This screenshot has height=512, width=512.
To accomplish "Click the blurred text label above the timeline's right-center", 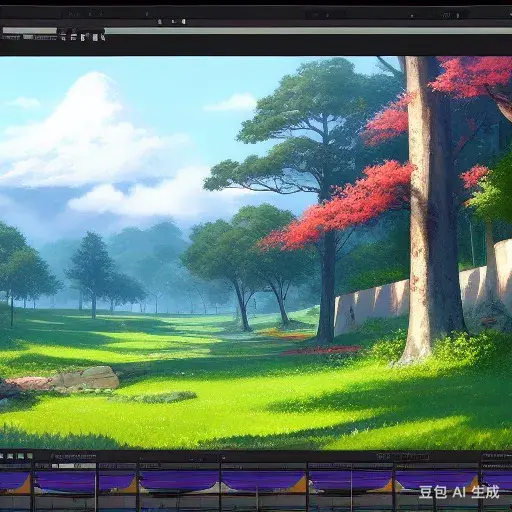I will click(x=403, y=456).
